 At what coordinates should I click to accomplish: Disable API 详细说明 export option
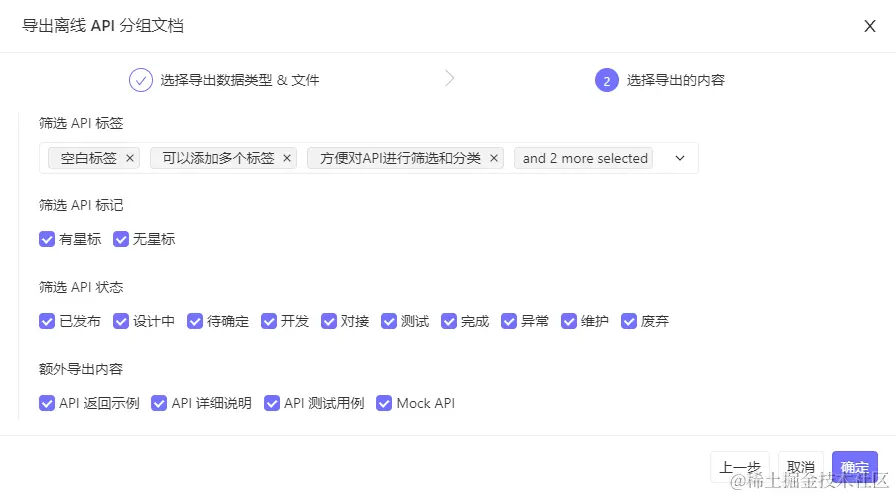pyautogui.click(x=159, y=403)
